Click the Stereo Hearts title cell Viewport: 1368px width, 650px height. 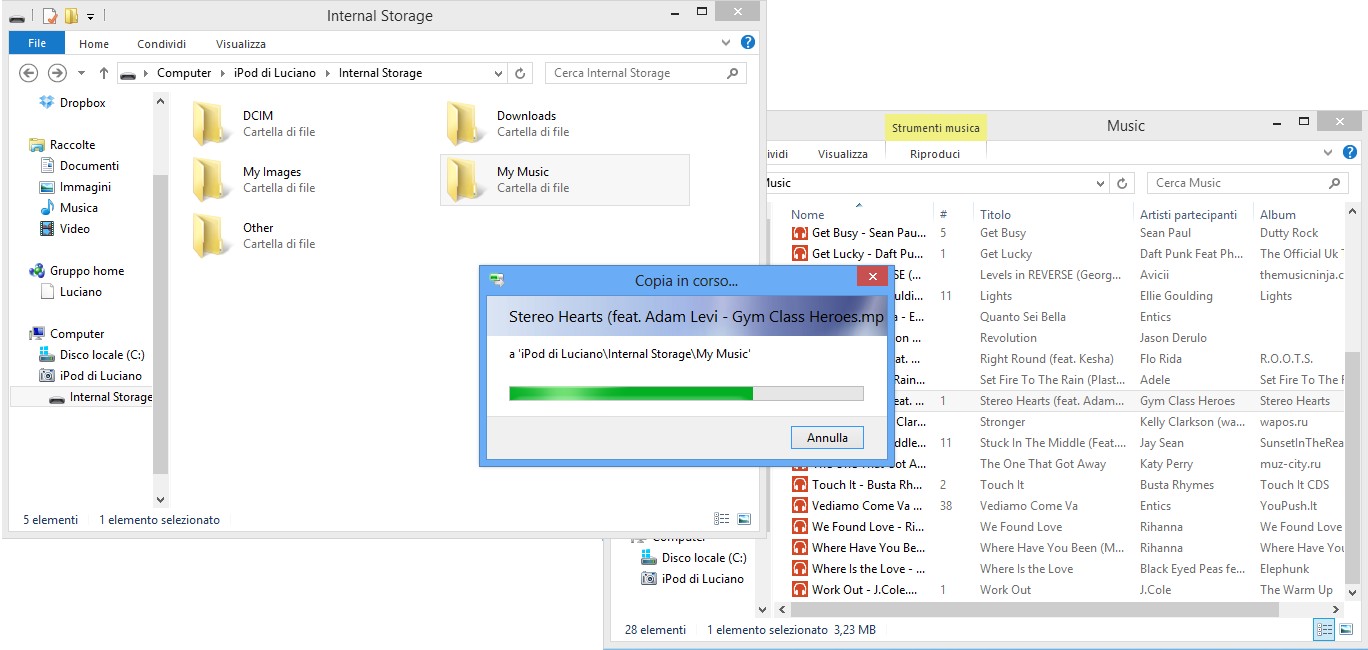pos(1052,401)
